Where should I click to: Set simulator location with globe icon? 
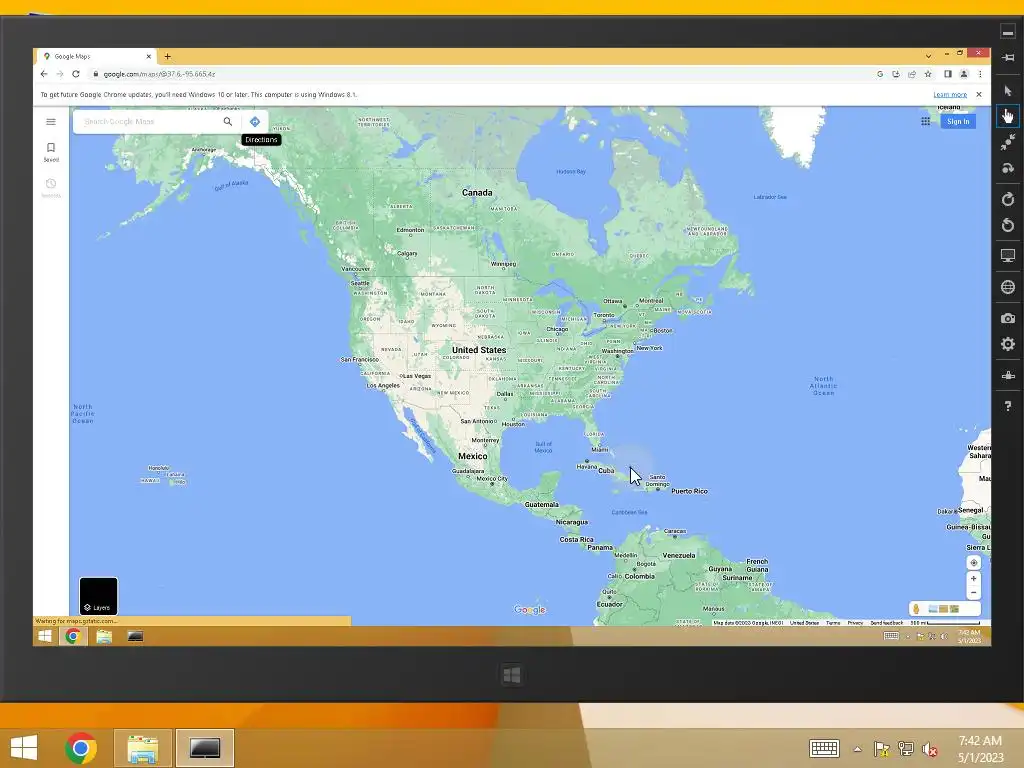1008,287
